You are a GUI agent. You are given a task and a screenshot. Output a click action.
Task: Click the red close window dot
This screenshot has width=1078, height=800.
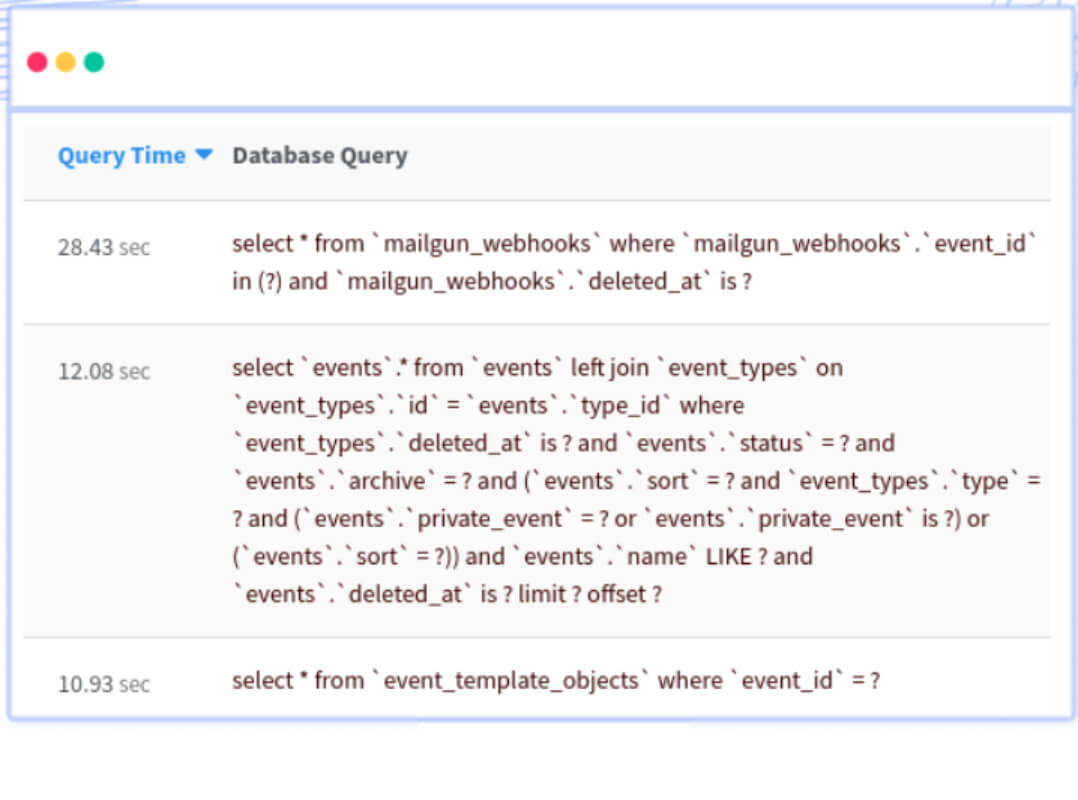pyautogui.click(x=37, y=63)
